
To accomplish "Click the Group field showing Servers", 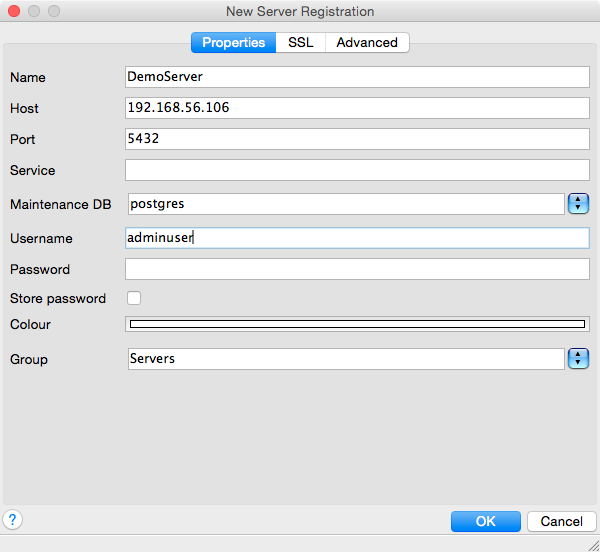I will pyautogui.click(x=346, y=359).
